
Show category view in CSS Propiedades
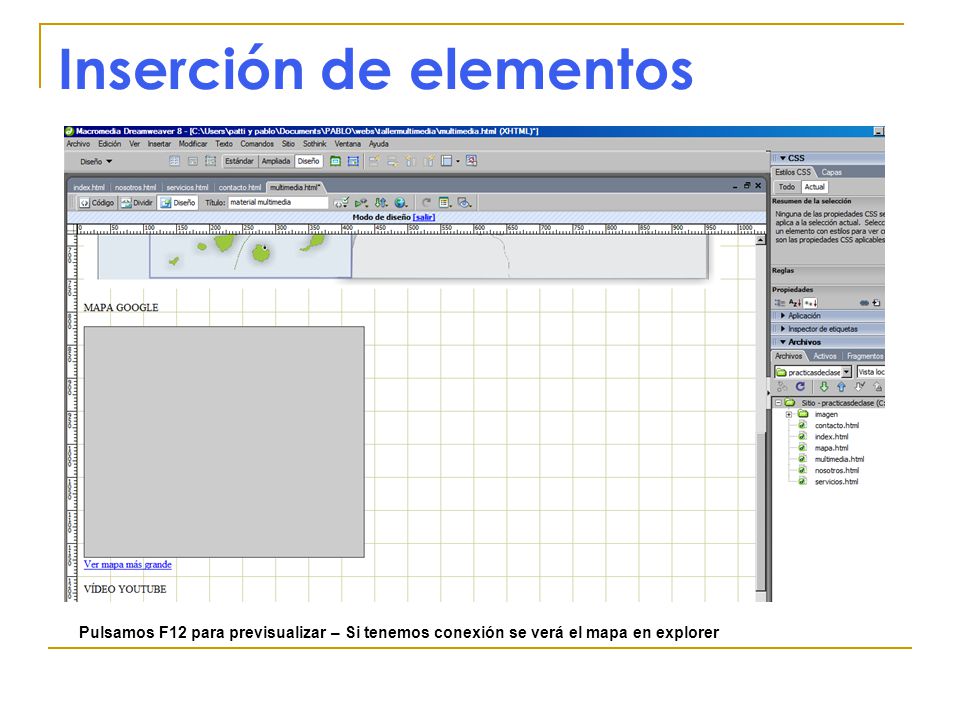pos(780,302)
